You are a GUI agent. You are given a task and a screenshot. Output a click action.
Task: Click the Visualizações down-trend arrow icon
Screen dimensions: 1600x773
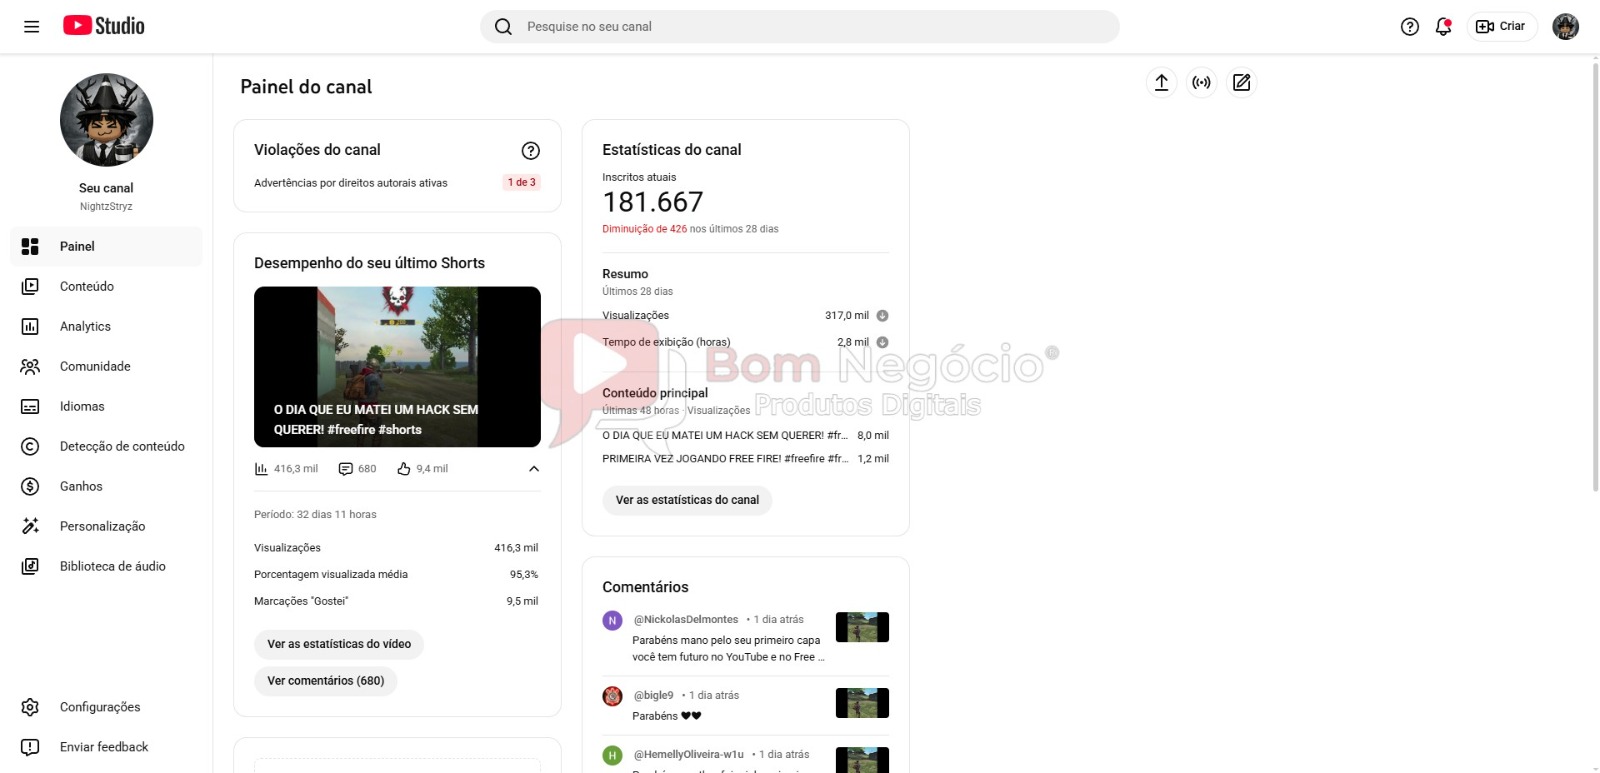(882, 316)
